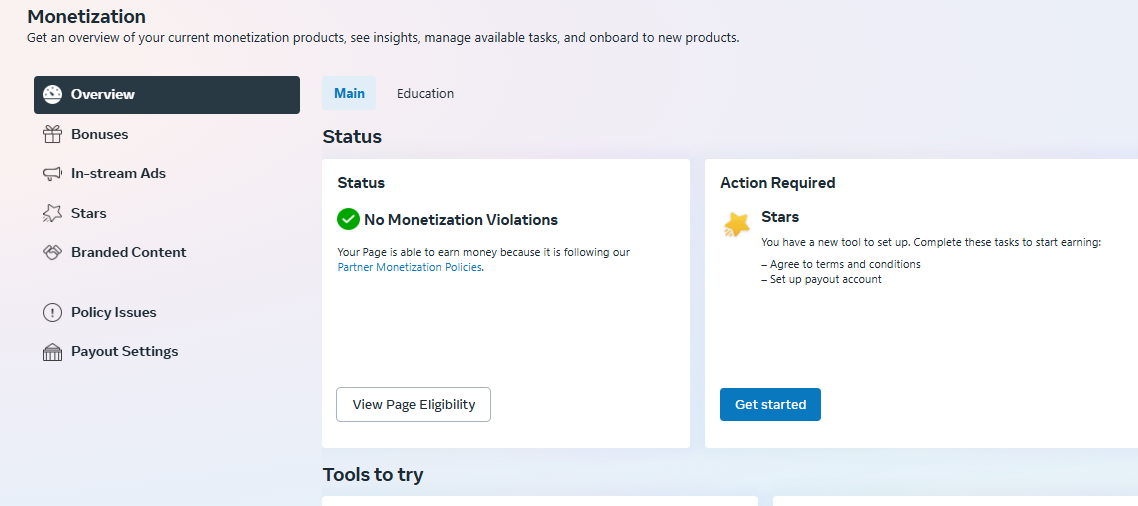Open the Partner Monetization Policies link
This screenshot has height=506, width=1138.
pos(409,267)
